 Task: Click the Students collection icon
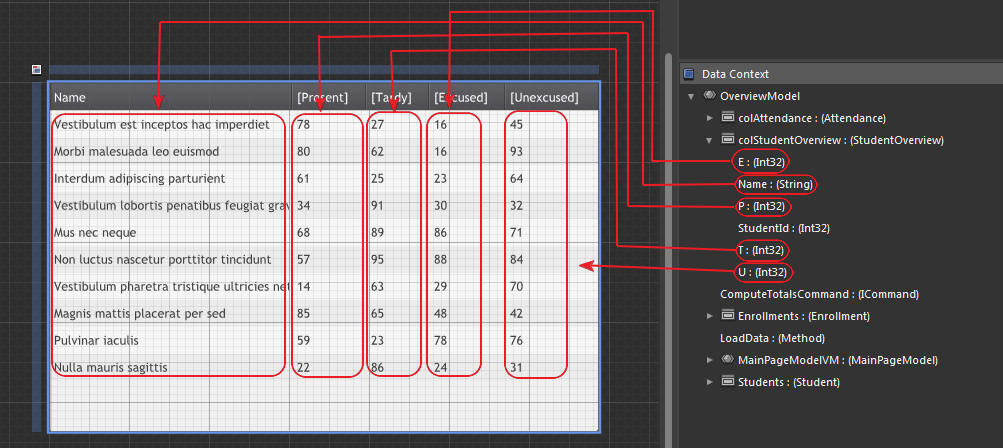tap(727, 382)
